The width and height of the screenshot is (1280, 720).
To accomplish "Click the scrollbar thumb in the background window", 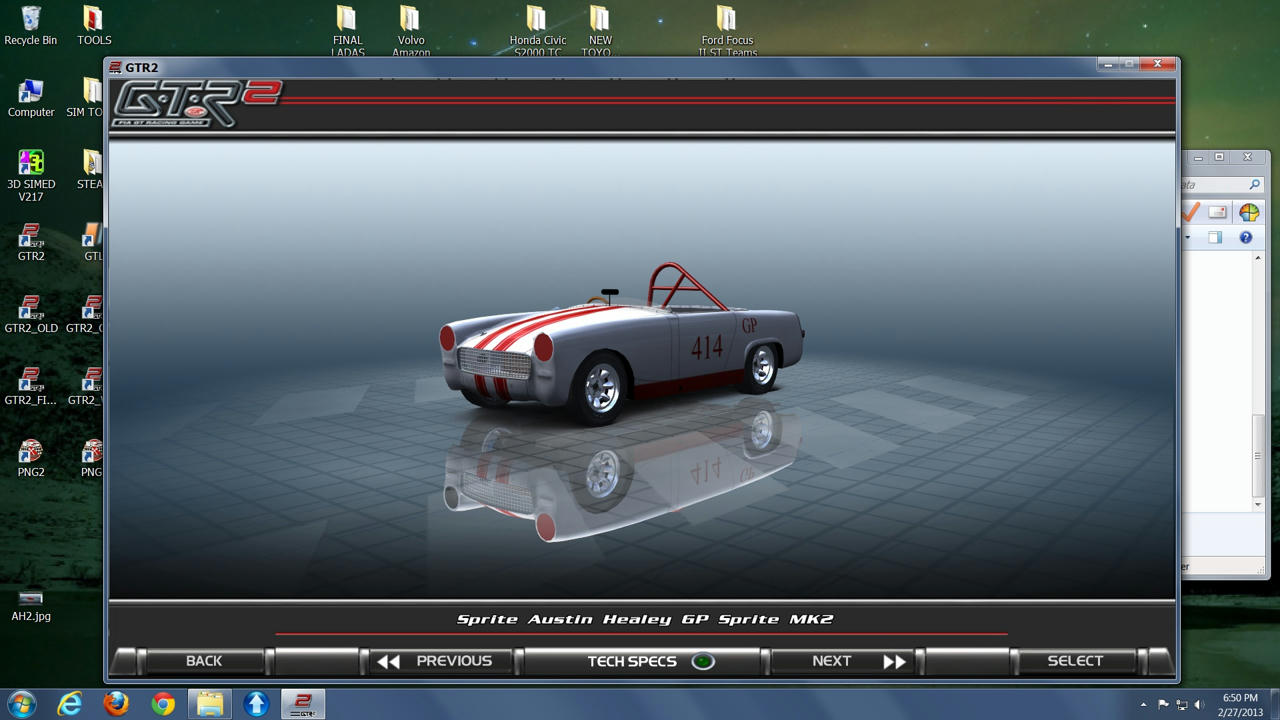I will (1258, 456).
